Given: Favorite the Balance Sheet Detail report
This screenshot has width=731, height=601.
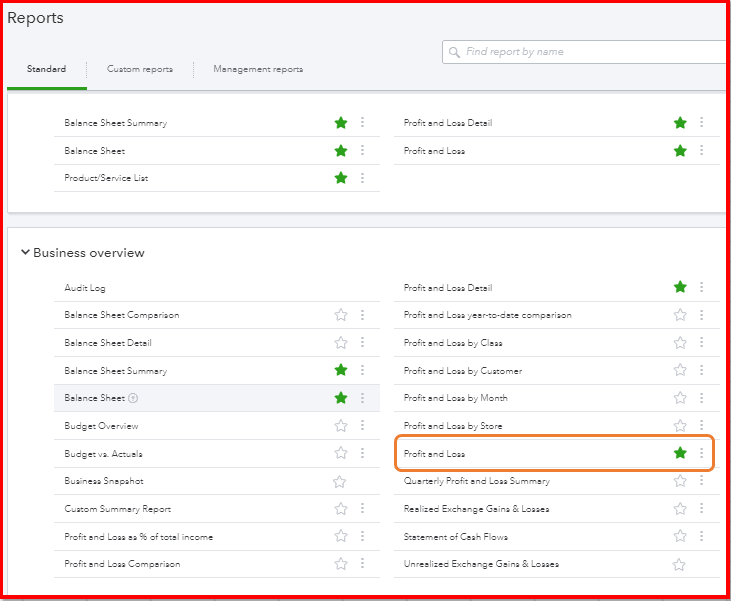Looking at the screenshot, I should (x=341, y=343).
